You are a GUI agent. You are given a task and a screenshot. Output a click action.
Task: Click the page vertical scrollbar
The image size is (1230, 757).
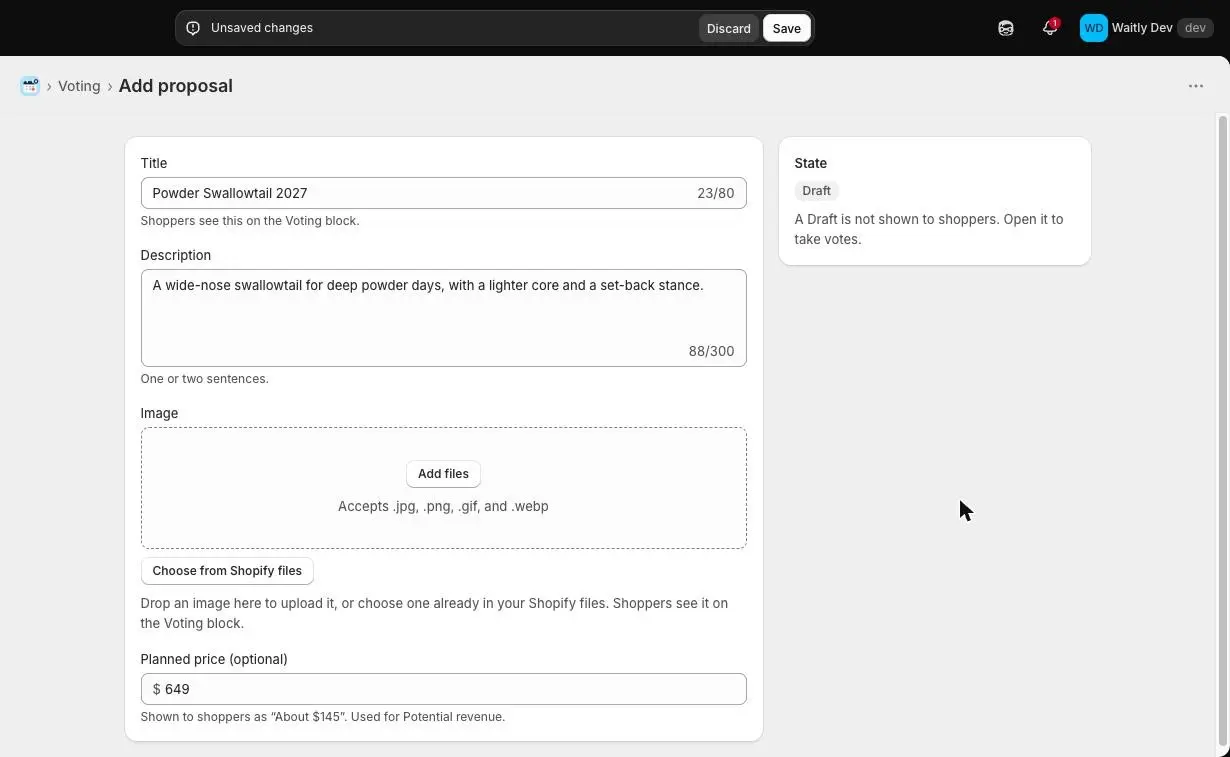click(1222, 430)
